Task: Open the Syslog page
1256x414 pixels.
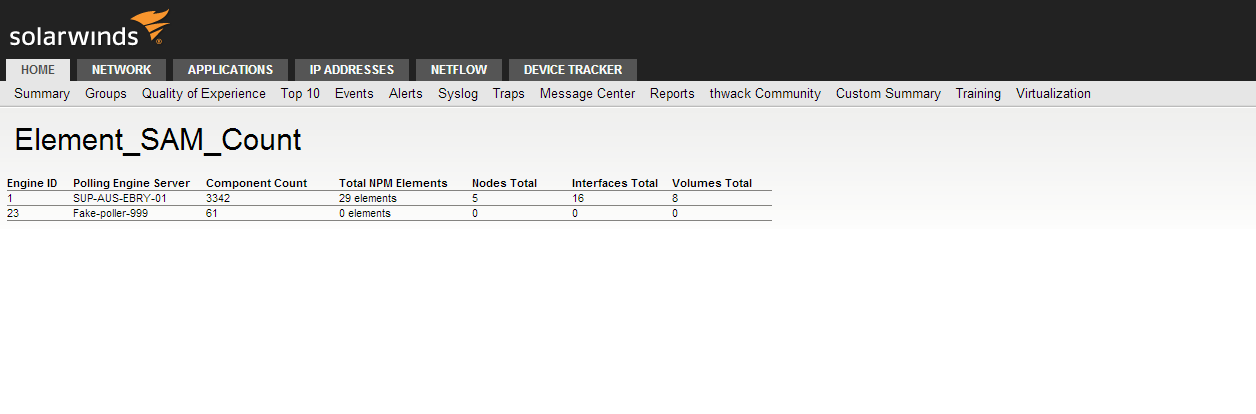Action: (458, 94)
